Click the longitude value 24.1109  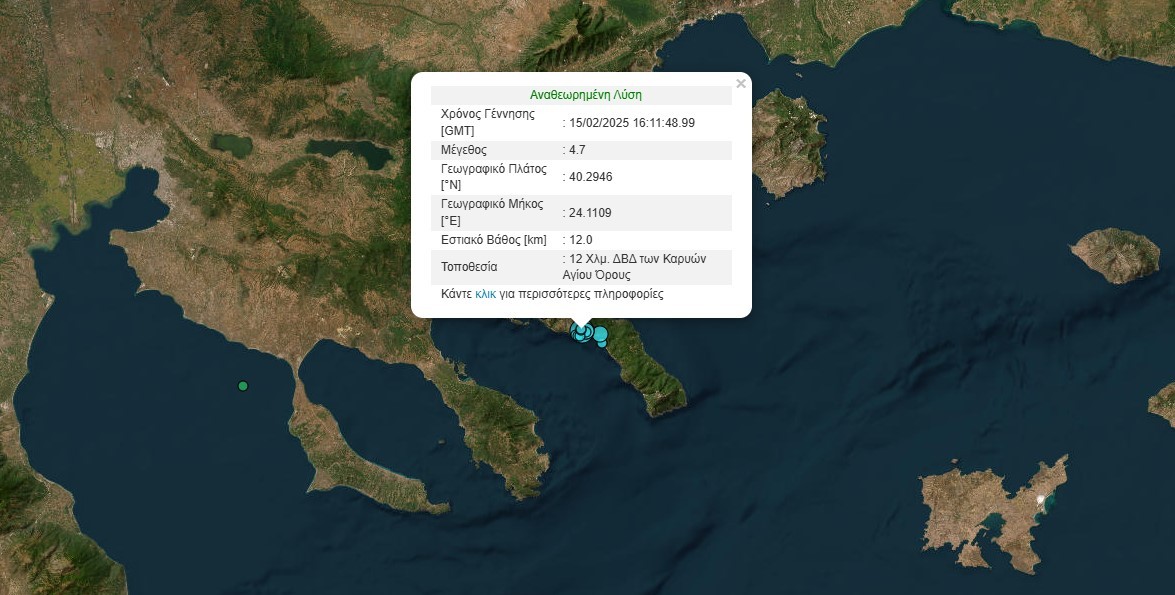point(590,213)
